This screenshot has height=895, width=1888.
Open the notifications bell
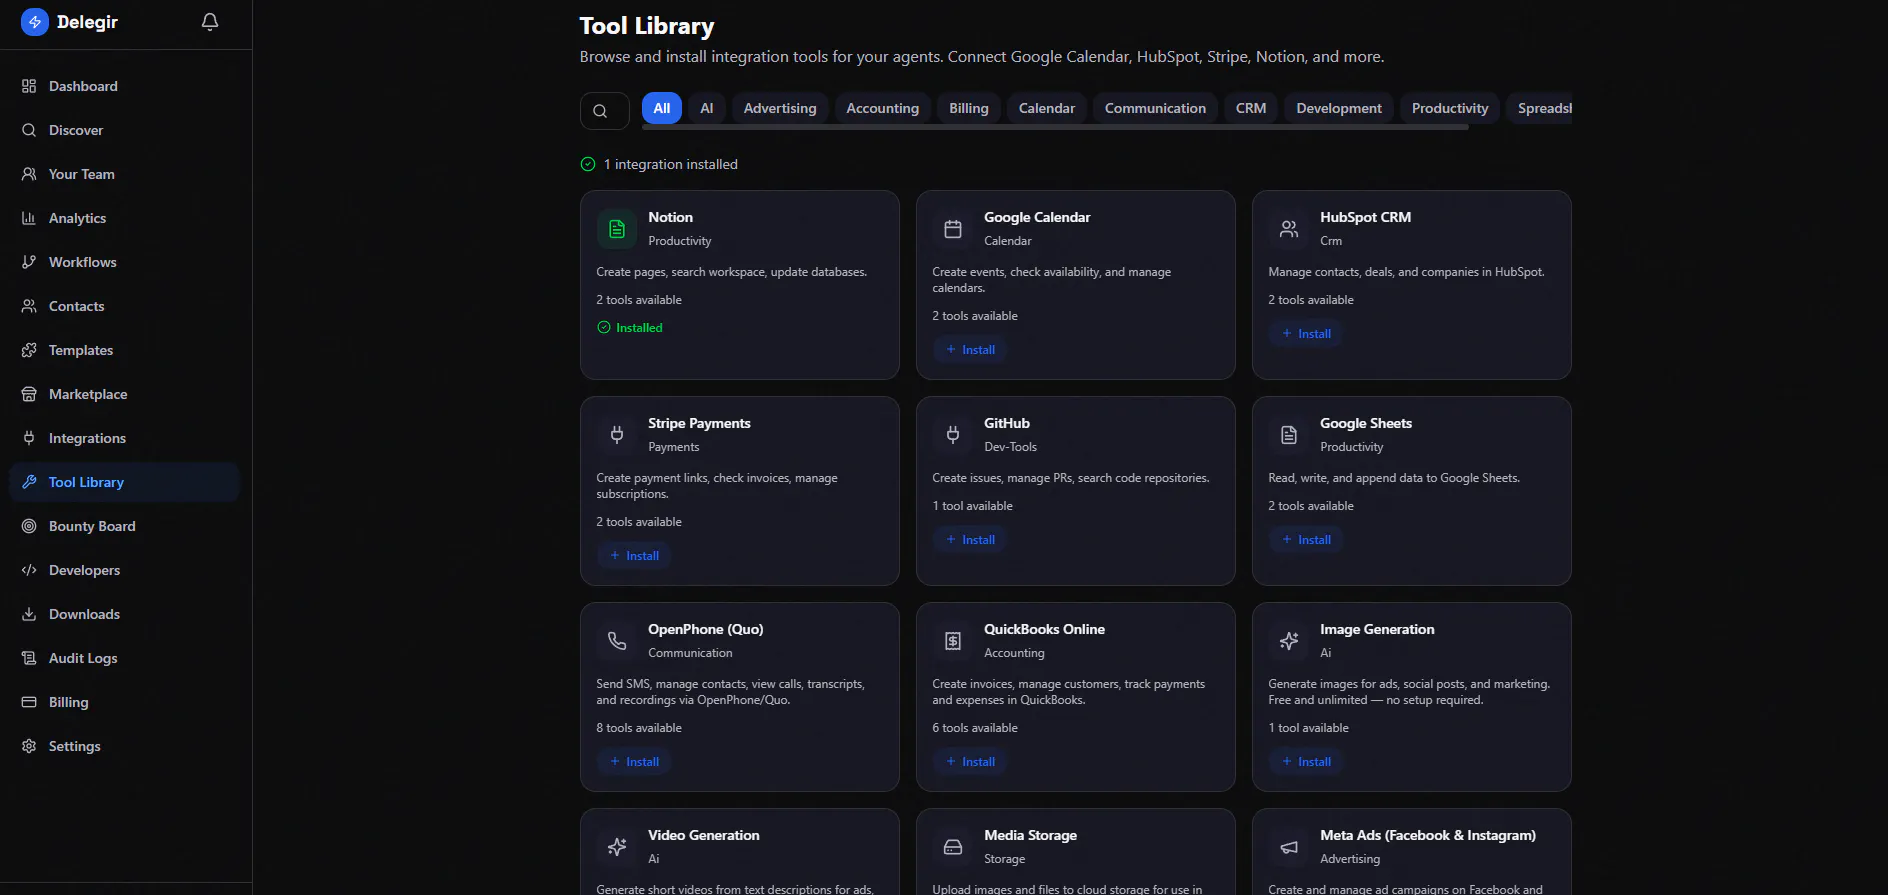[x=210, y=22]
